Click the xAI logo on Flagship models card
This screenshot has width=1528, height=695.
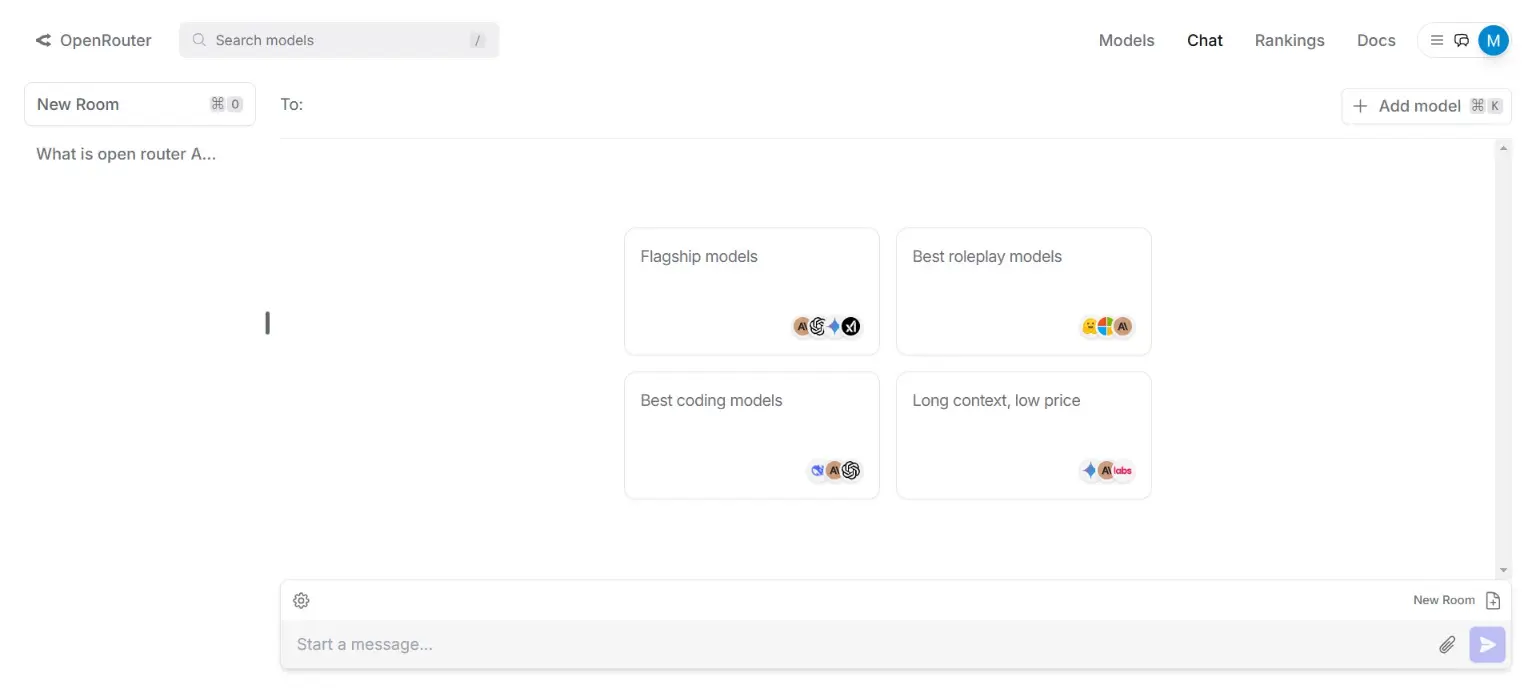(x=850, y=326)
